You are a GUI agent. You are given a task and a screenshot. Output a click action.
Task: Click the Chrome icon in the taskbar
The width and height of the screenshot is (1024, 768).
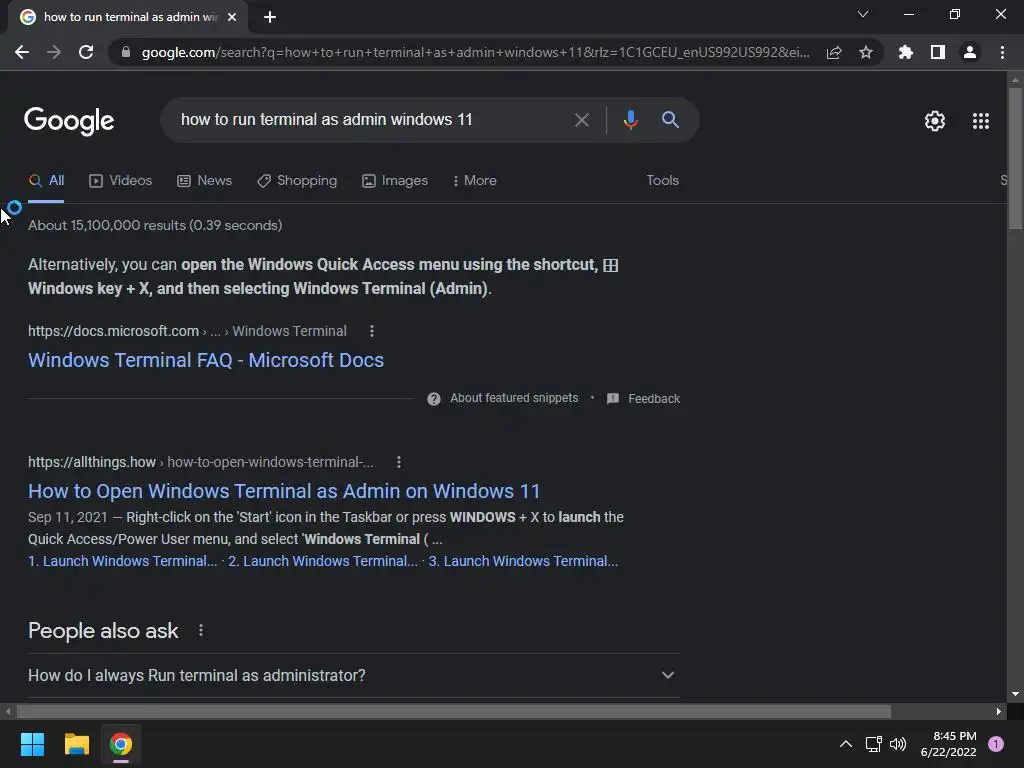tap(121, 744)
